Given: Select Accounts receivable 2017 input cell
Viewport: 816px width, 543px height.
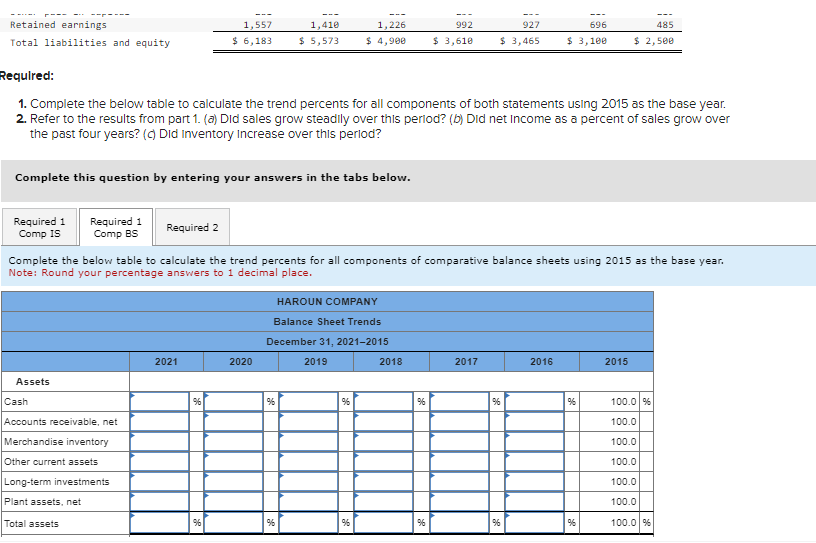Looking at the screenshot, I should [460, 422].
